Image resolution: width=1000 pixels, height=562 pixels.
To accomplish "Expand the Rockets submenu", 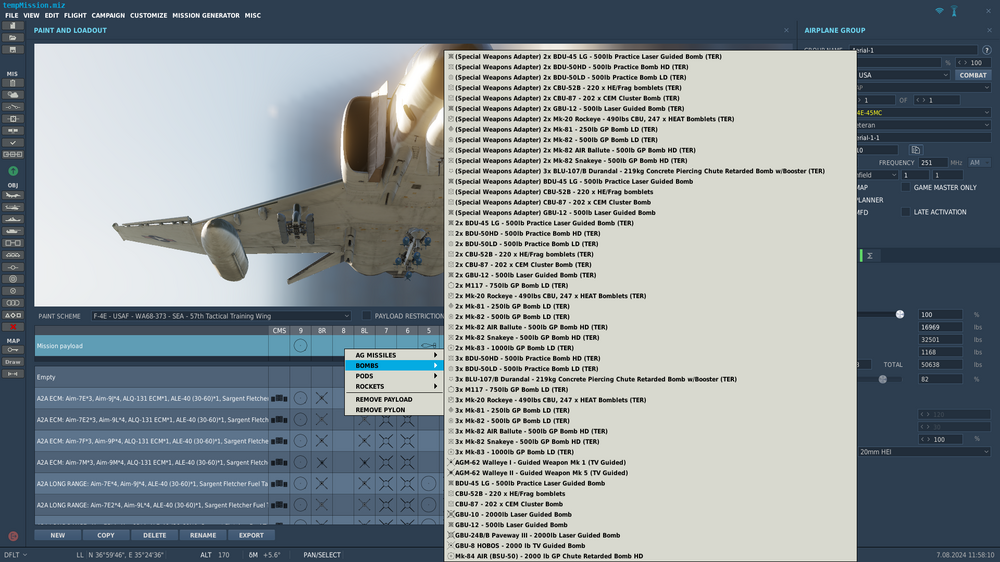I will pos(393,387).
